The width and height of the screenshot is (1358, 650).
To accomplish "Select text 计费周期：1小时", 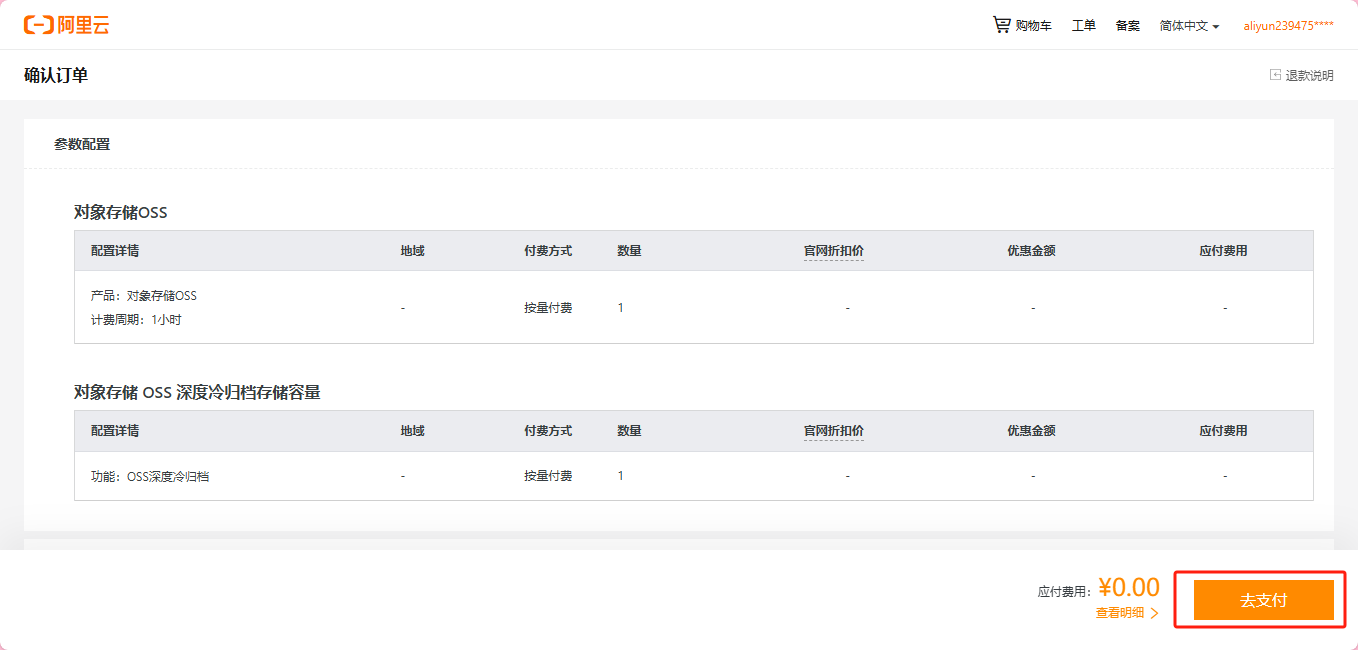I will pos(136,320).
